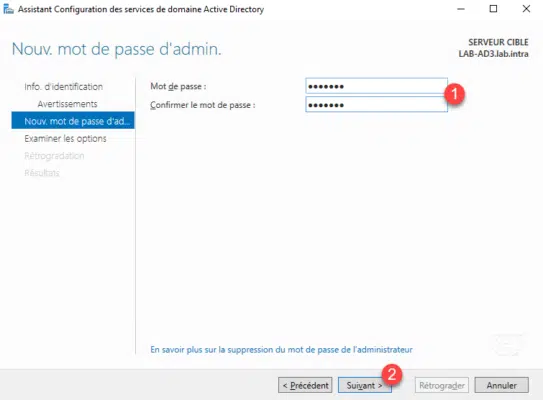Click the Active Directory wizard title bar icon
The image size is (543, 400).
pyautogui.click(x=8, y=9)
